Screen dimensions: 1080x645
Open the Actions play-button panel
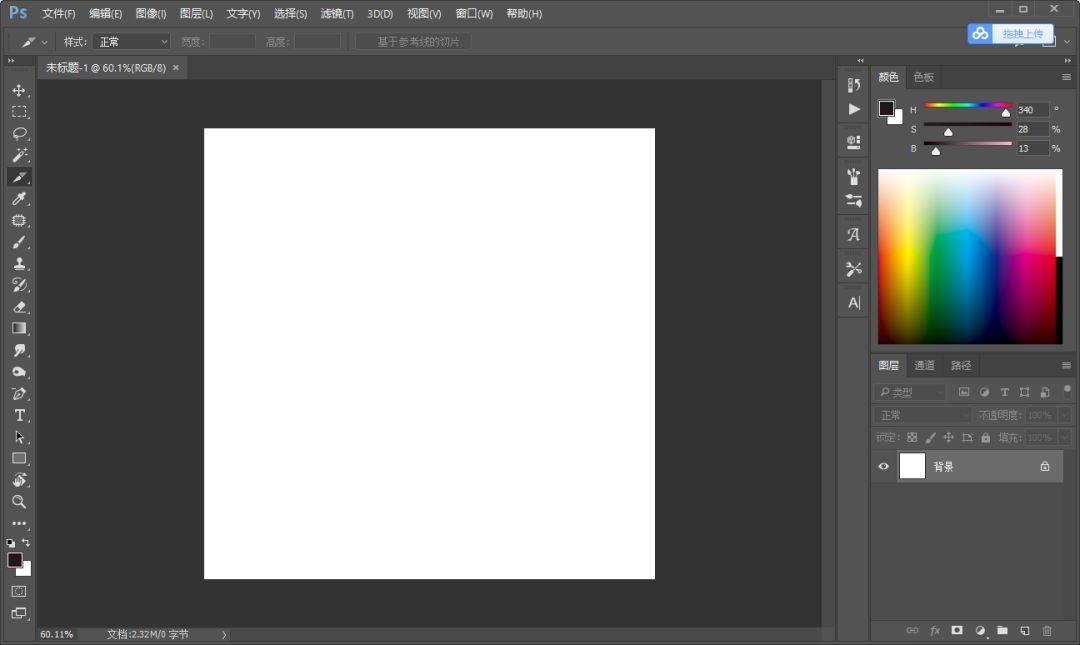tap(853, 109)
